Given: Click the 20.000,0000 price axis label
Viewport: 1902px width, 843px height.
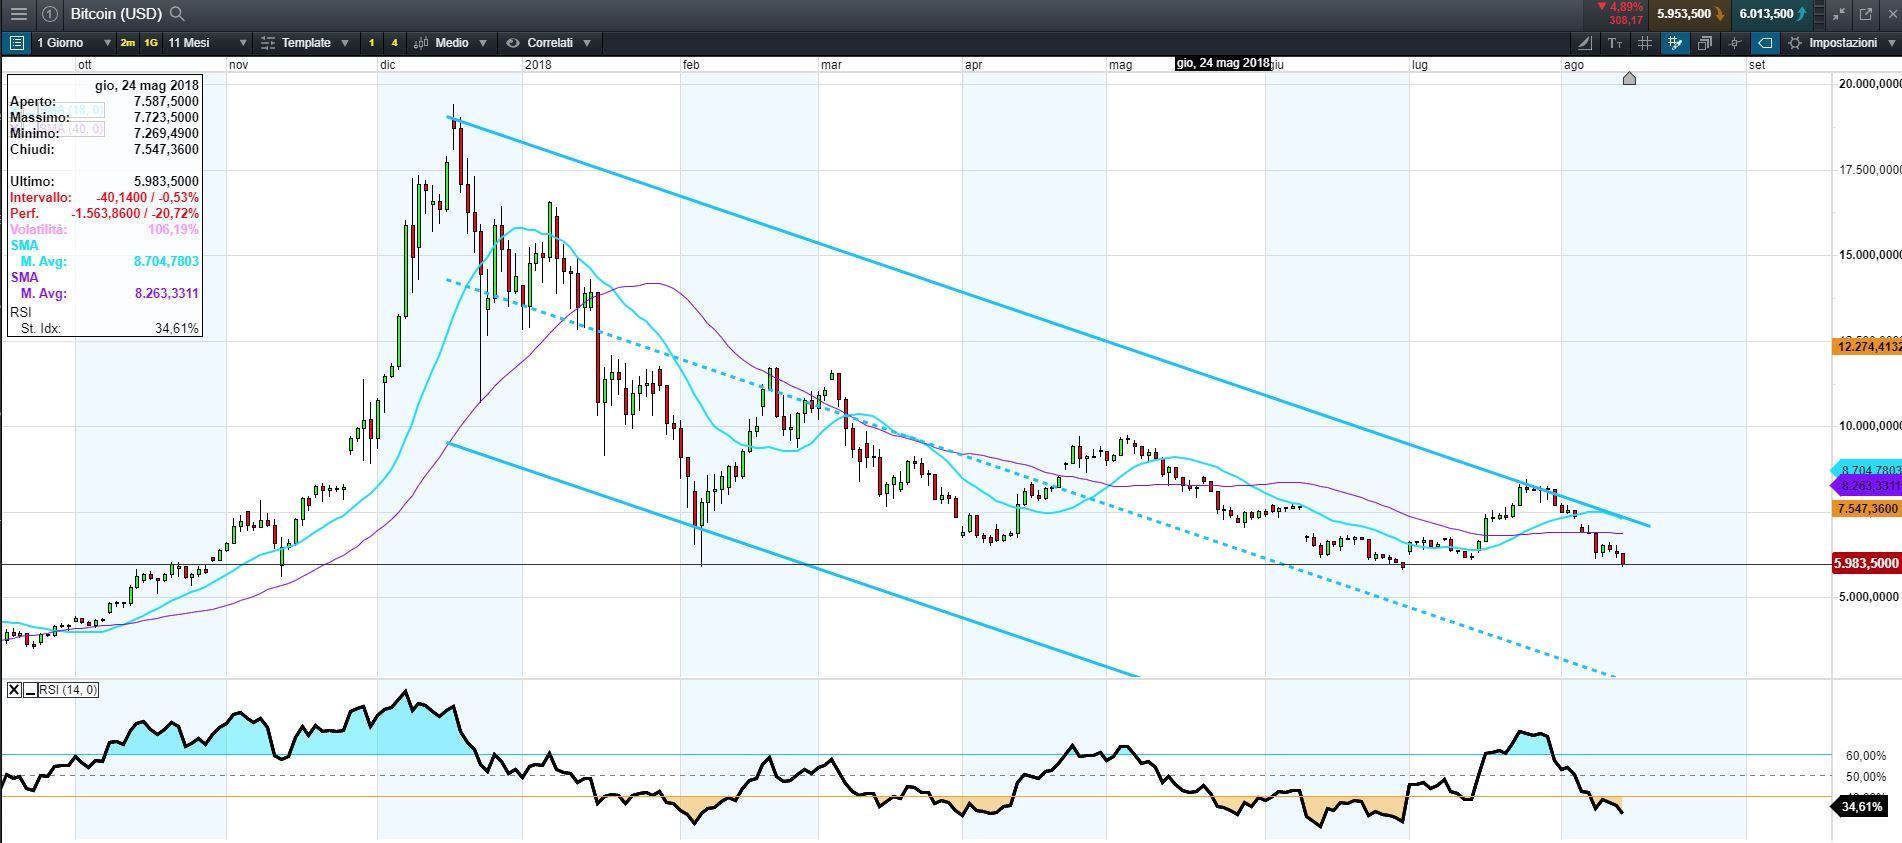Looking at the screenshot, I should click(1868, 84).
